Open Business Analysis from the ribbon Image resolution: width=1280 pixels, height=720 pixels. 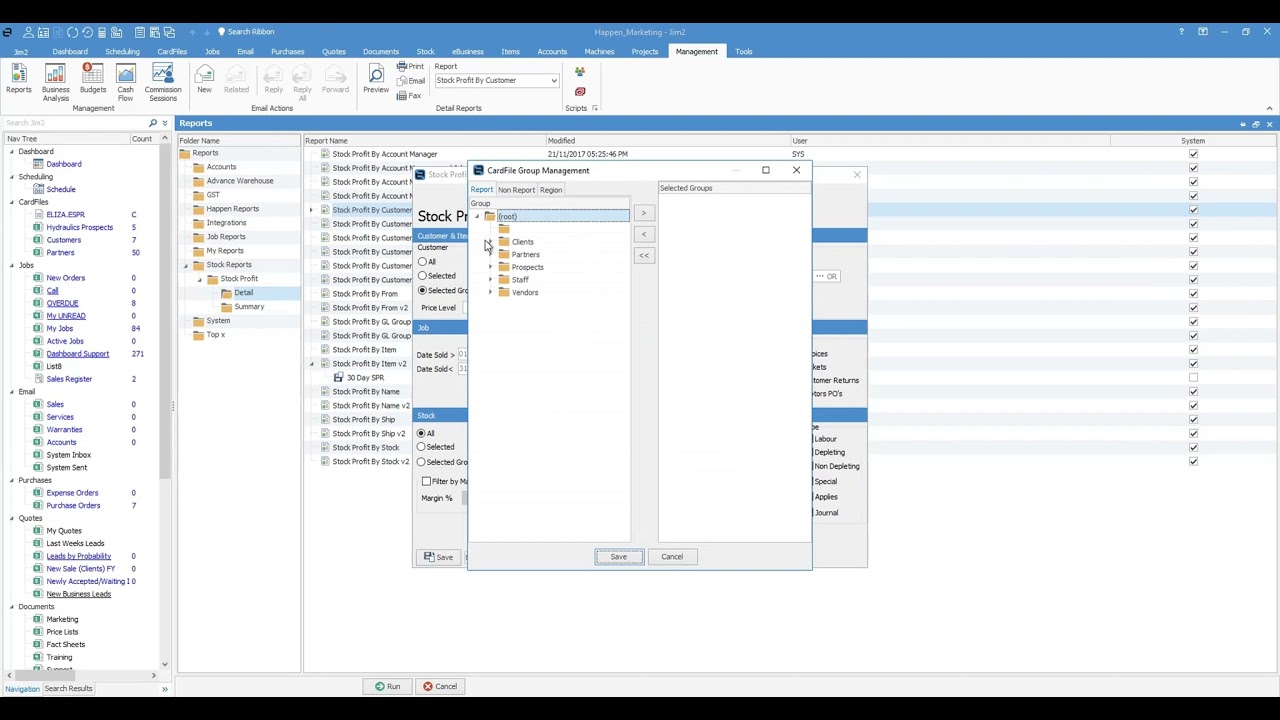coord(56,82)
